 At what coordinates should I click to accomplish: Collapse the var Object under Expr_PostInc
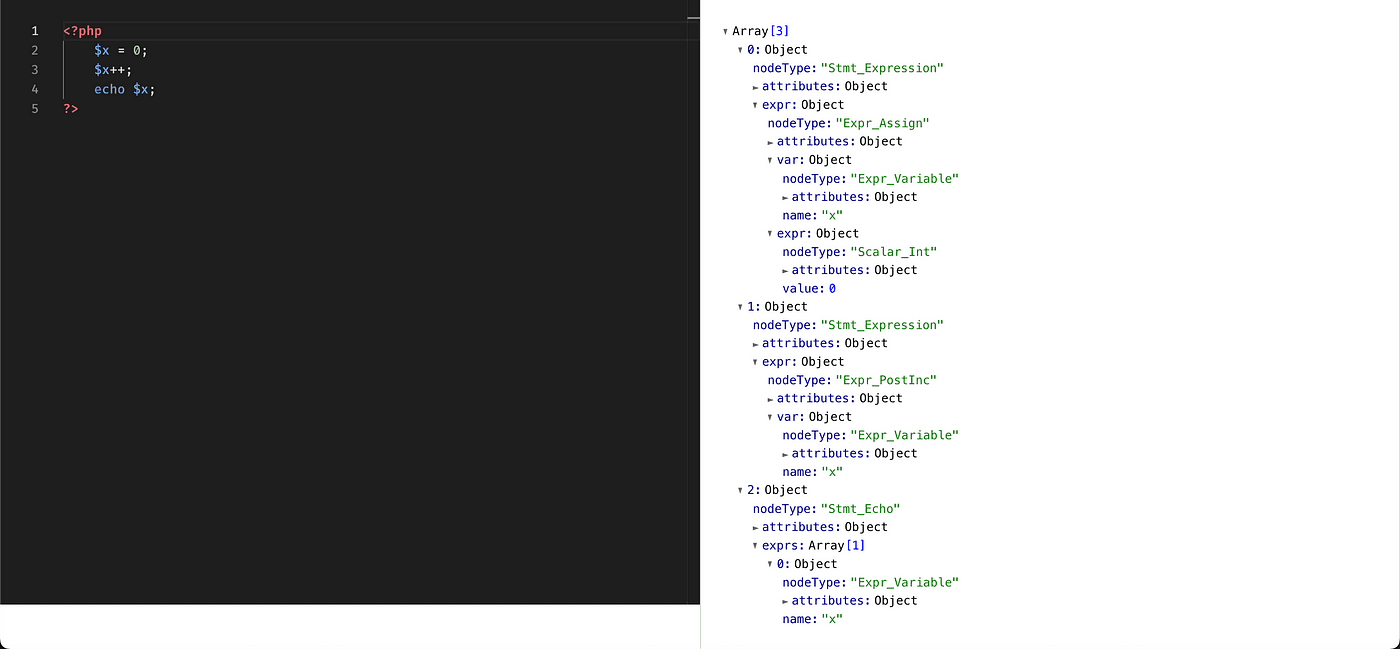768,416
